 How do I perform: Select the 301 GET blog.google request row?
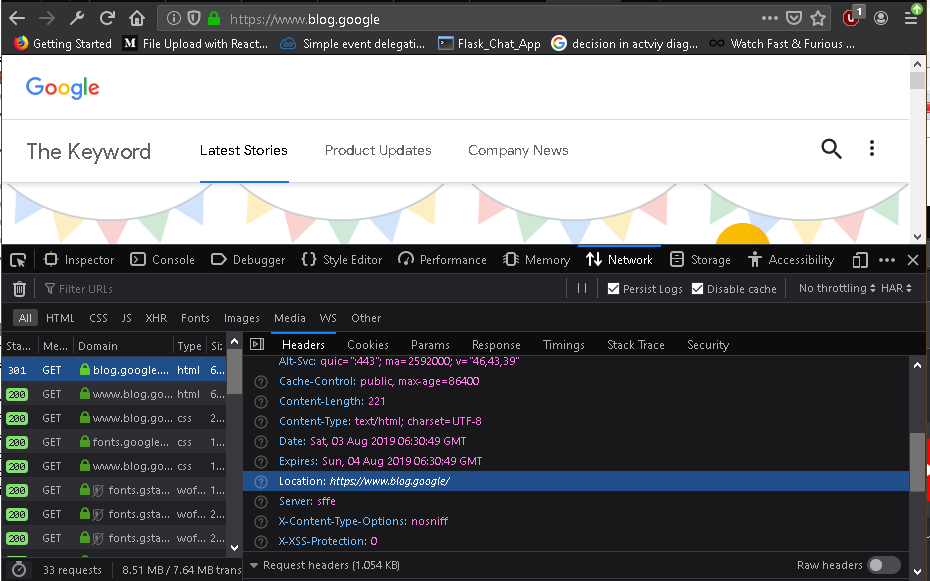pos(114,370)
